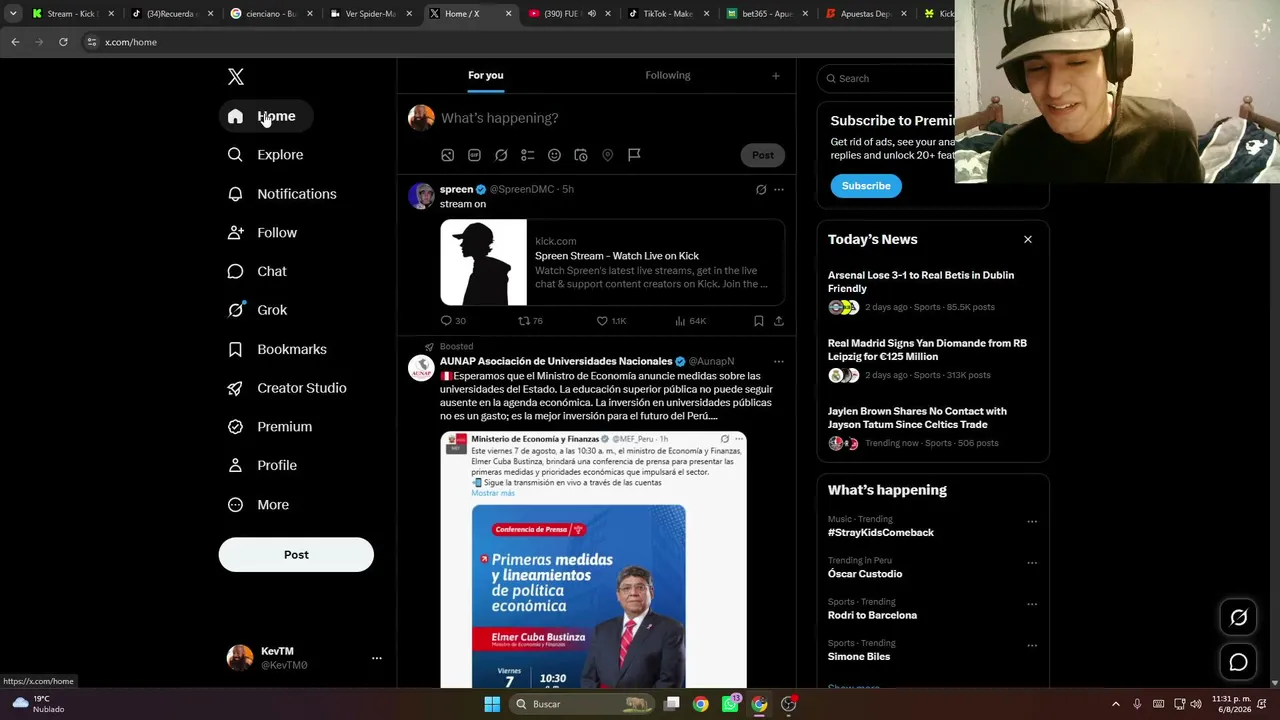Open more options on the AUNAP post
The height and width of the screenshot is (720, 1280).
(x=779, y=362)
